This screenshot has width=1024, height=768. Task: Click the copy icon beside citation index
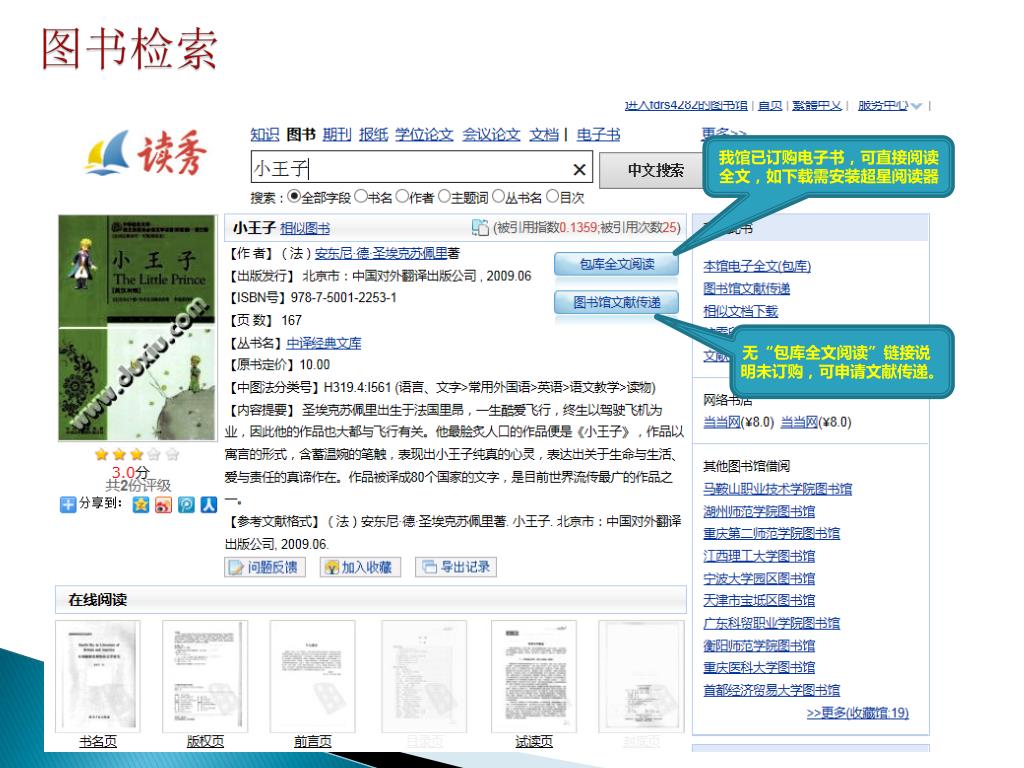[480, 227]
